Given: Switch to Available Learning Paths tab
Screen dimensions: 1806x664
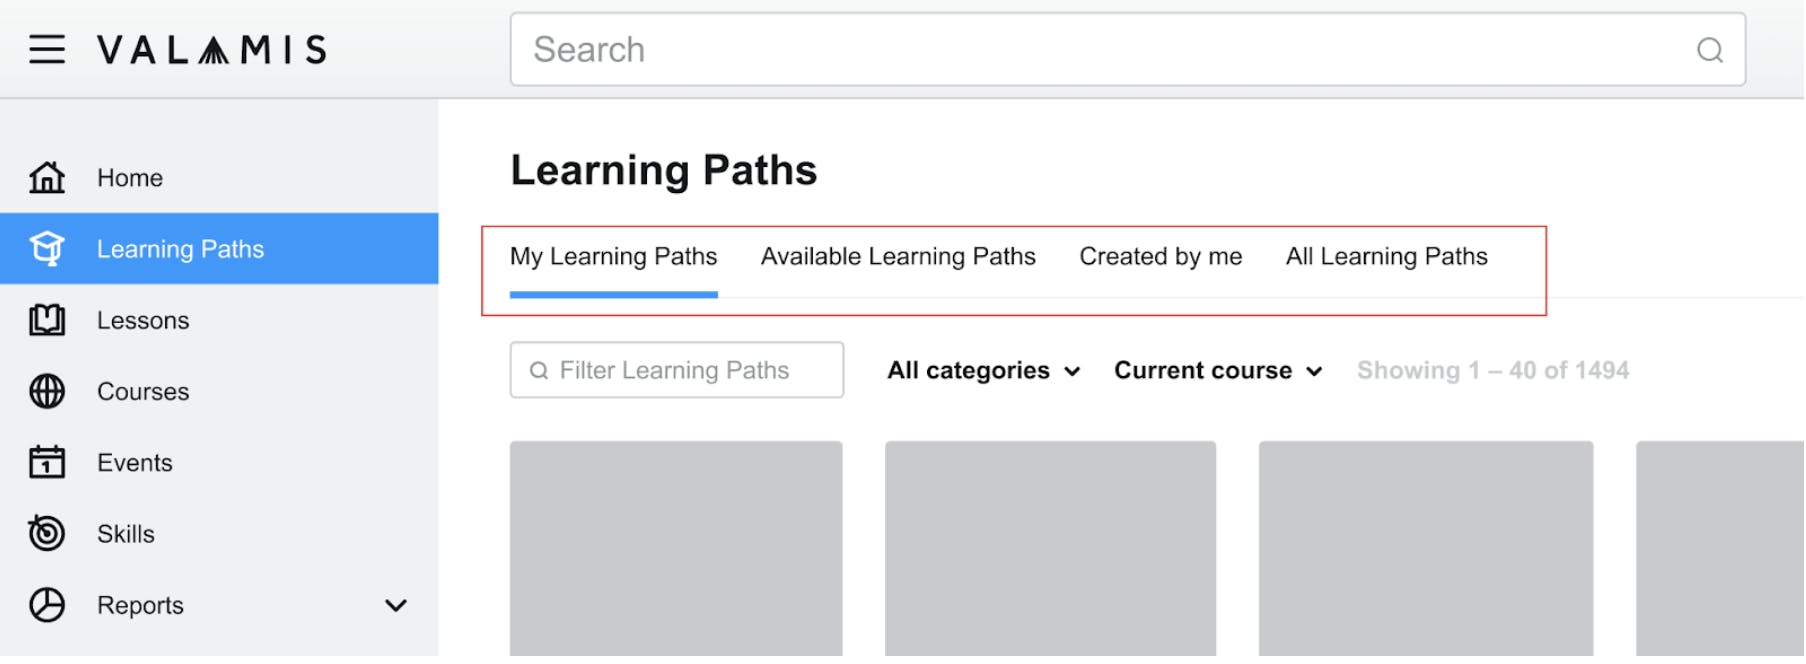Looking at the screenshot, I should click(898, 257).
